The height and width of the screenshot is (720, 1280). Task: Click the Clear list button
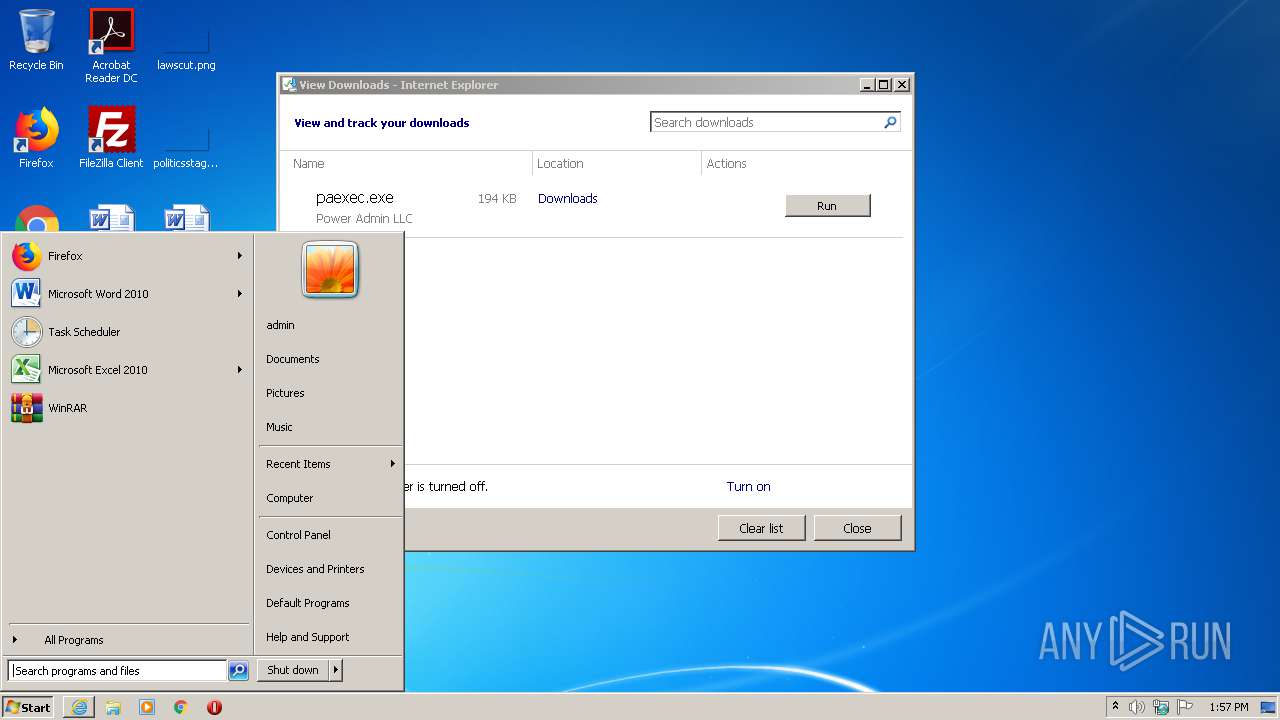761,528
